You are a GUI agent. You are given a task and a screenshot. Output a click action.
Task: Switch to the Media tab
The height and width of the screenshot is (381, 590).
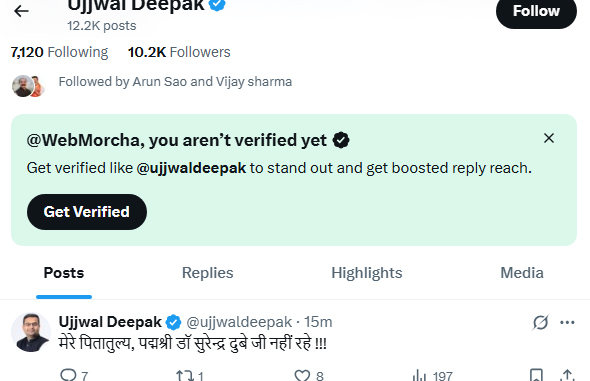522,273
